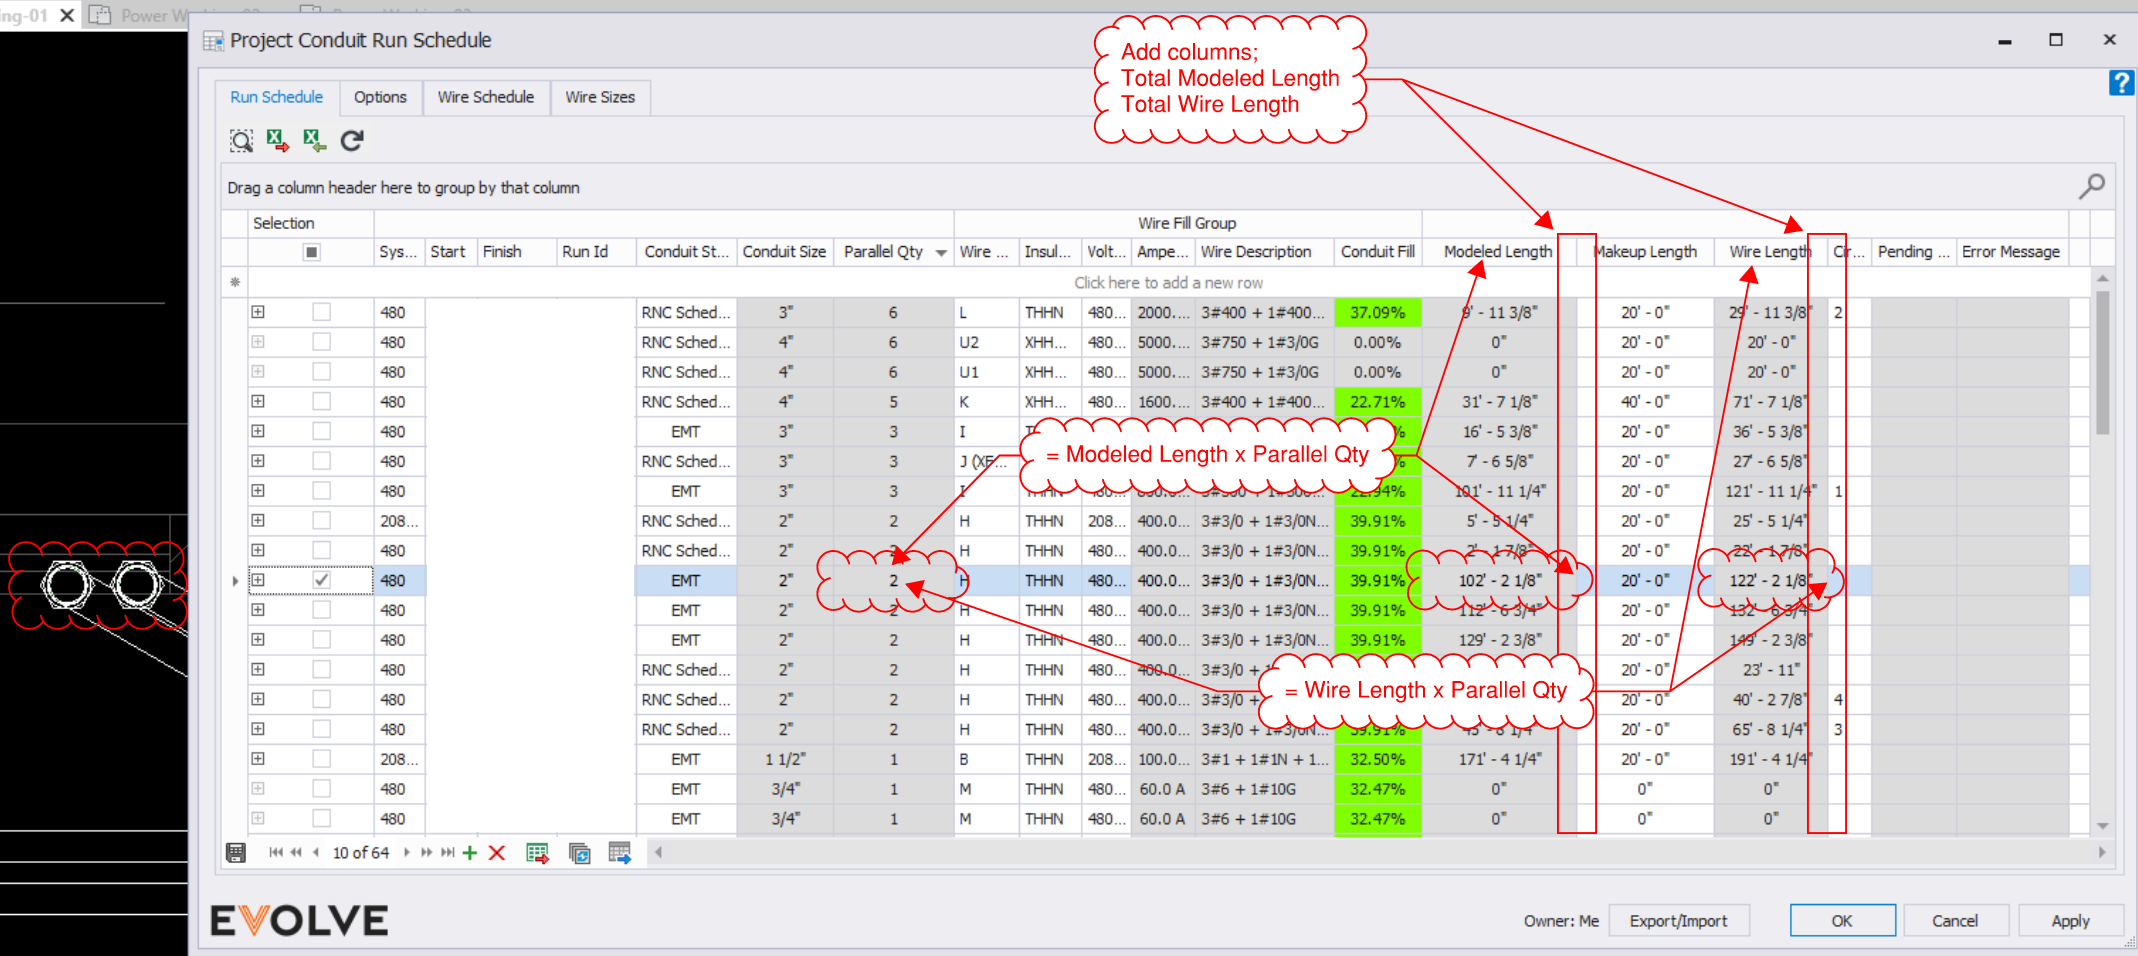Click the Export/Import button
2138x956 pixels.
(1679, 920)
